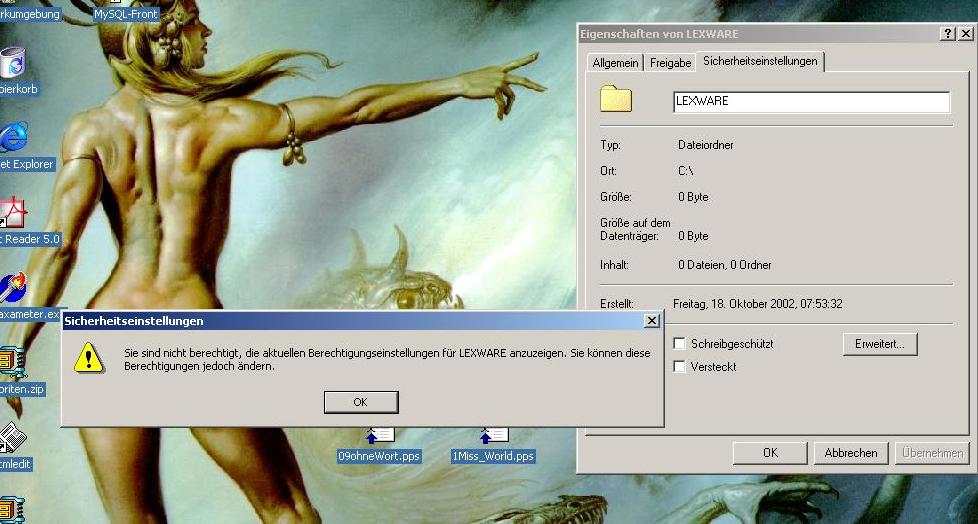Select the 1Miss_World.pps file icon
The height and width of the screenshot is (524, 978).
tap(493, 435)
